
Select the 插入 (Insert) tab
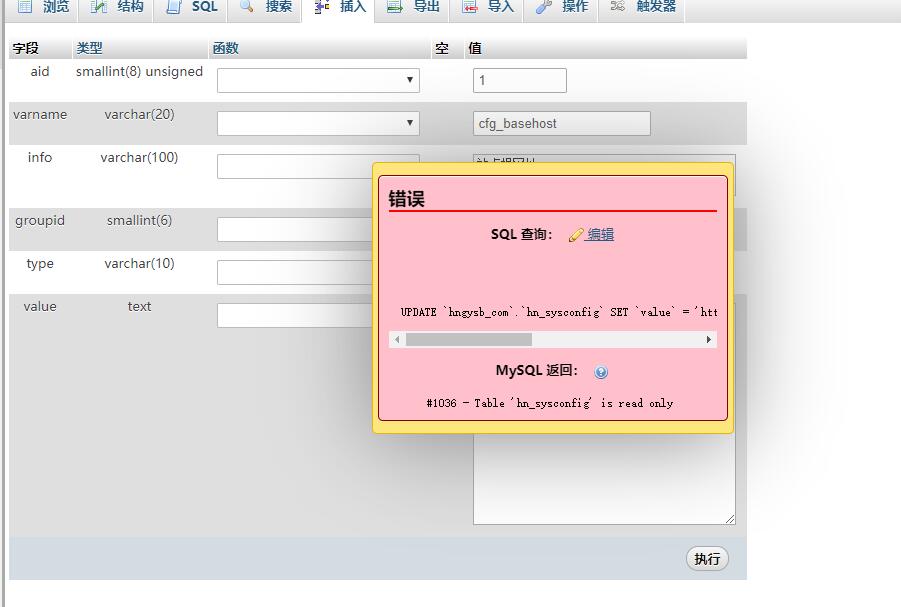(x=338, y=7)
